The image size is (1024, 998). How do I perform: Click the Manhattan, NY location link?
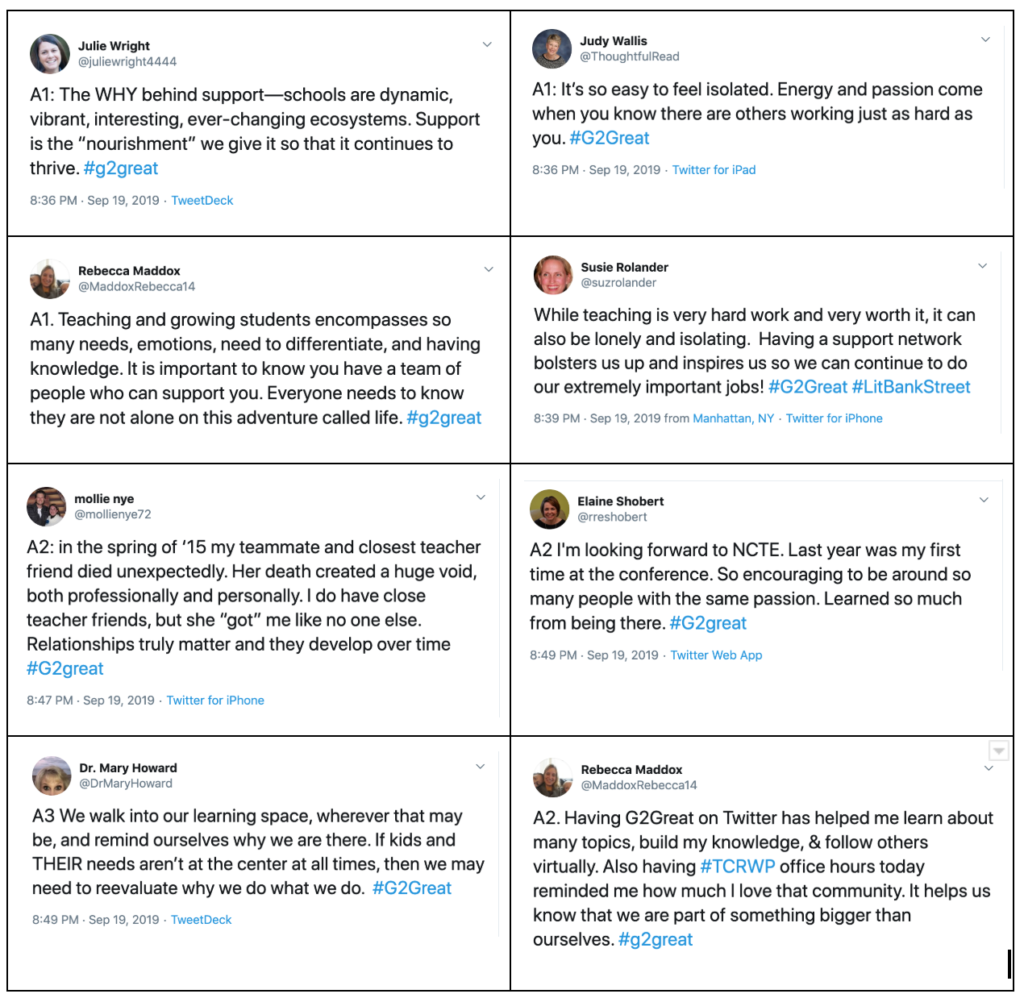coord(733,419)
